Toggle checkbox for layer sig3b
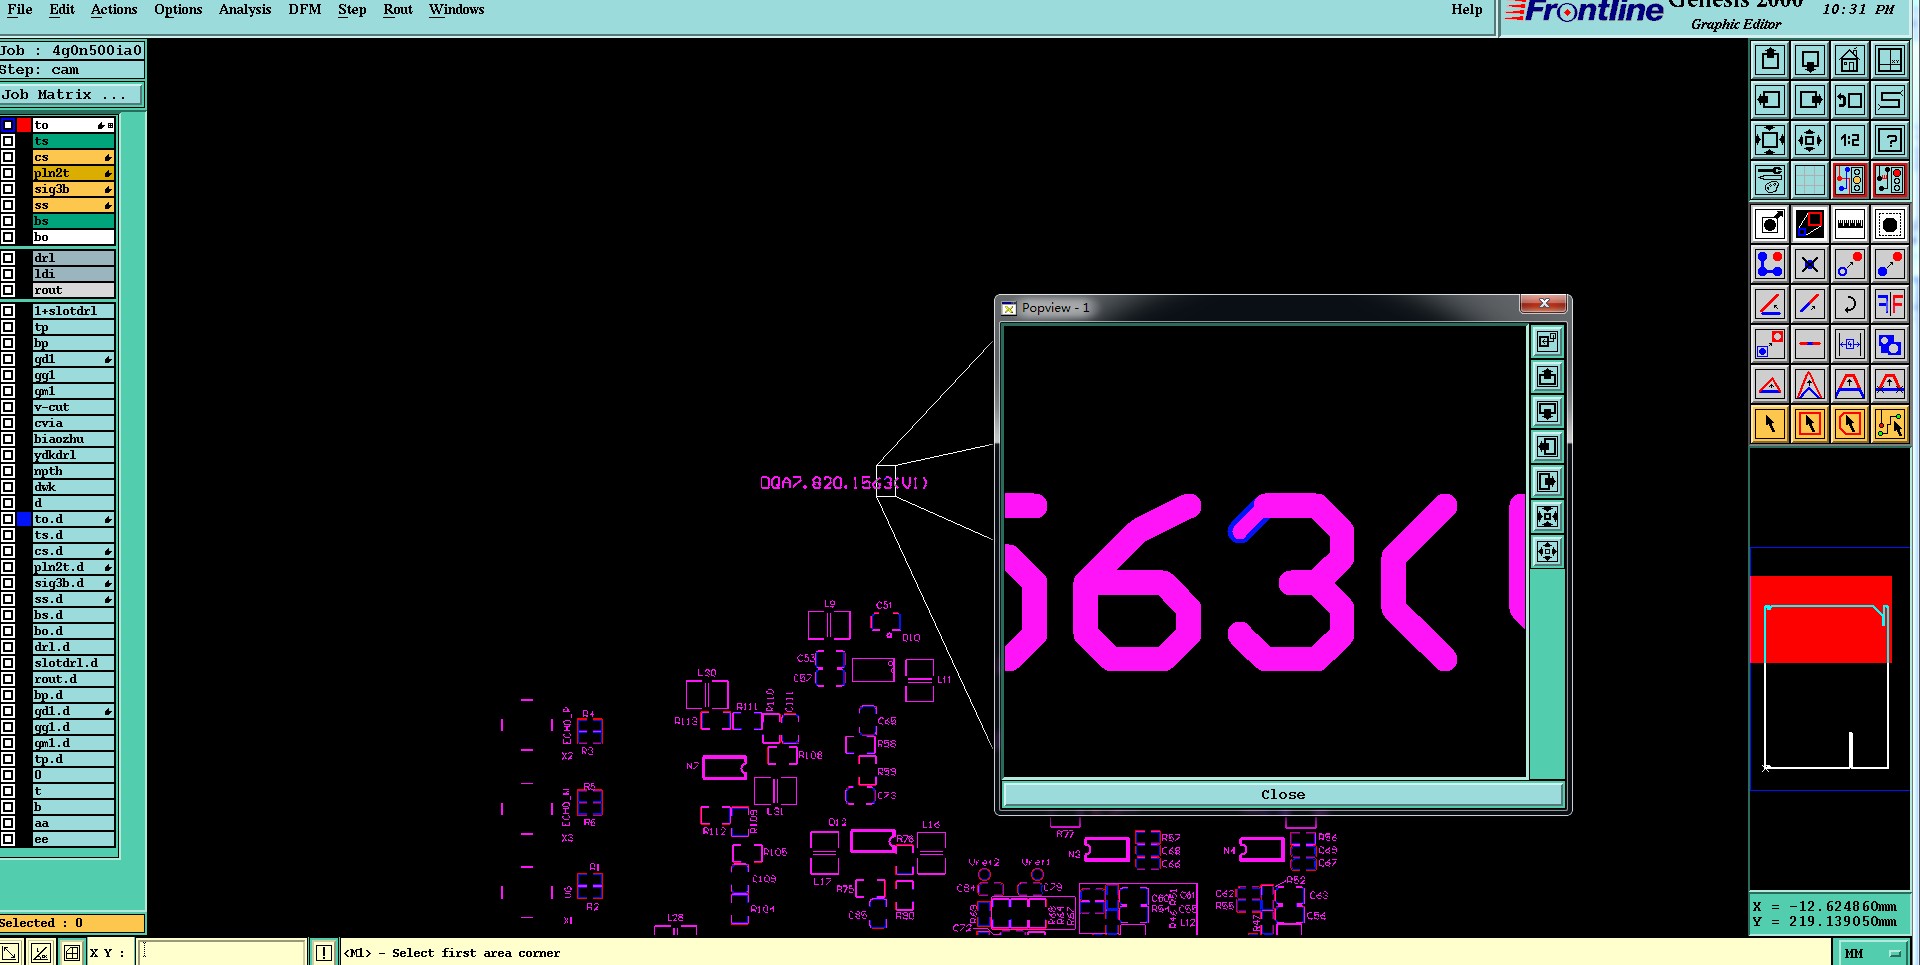1920x965 pixels. pos(8,189)
